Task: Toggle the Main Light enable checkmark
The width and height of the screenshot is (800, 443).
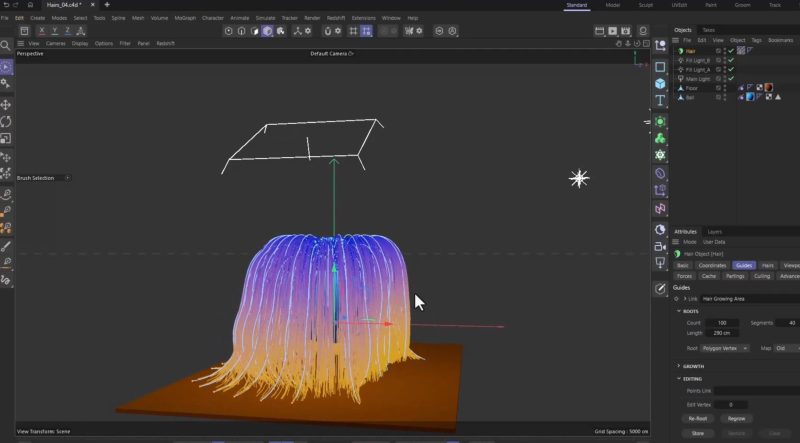Action: tap(731, 79)
